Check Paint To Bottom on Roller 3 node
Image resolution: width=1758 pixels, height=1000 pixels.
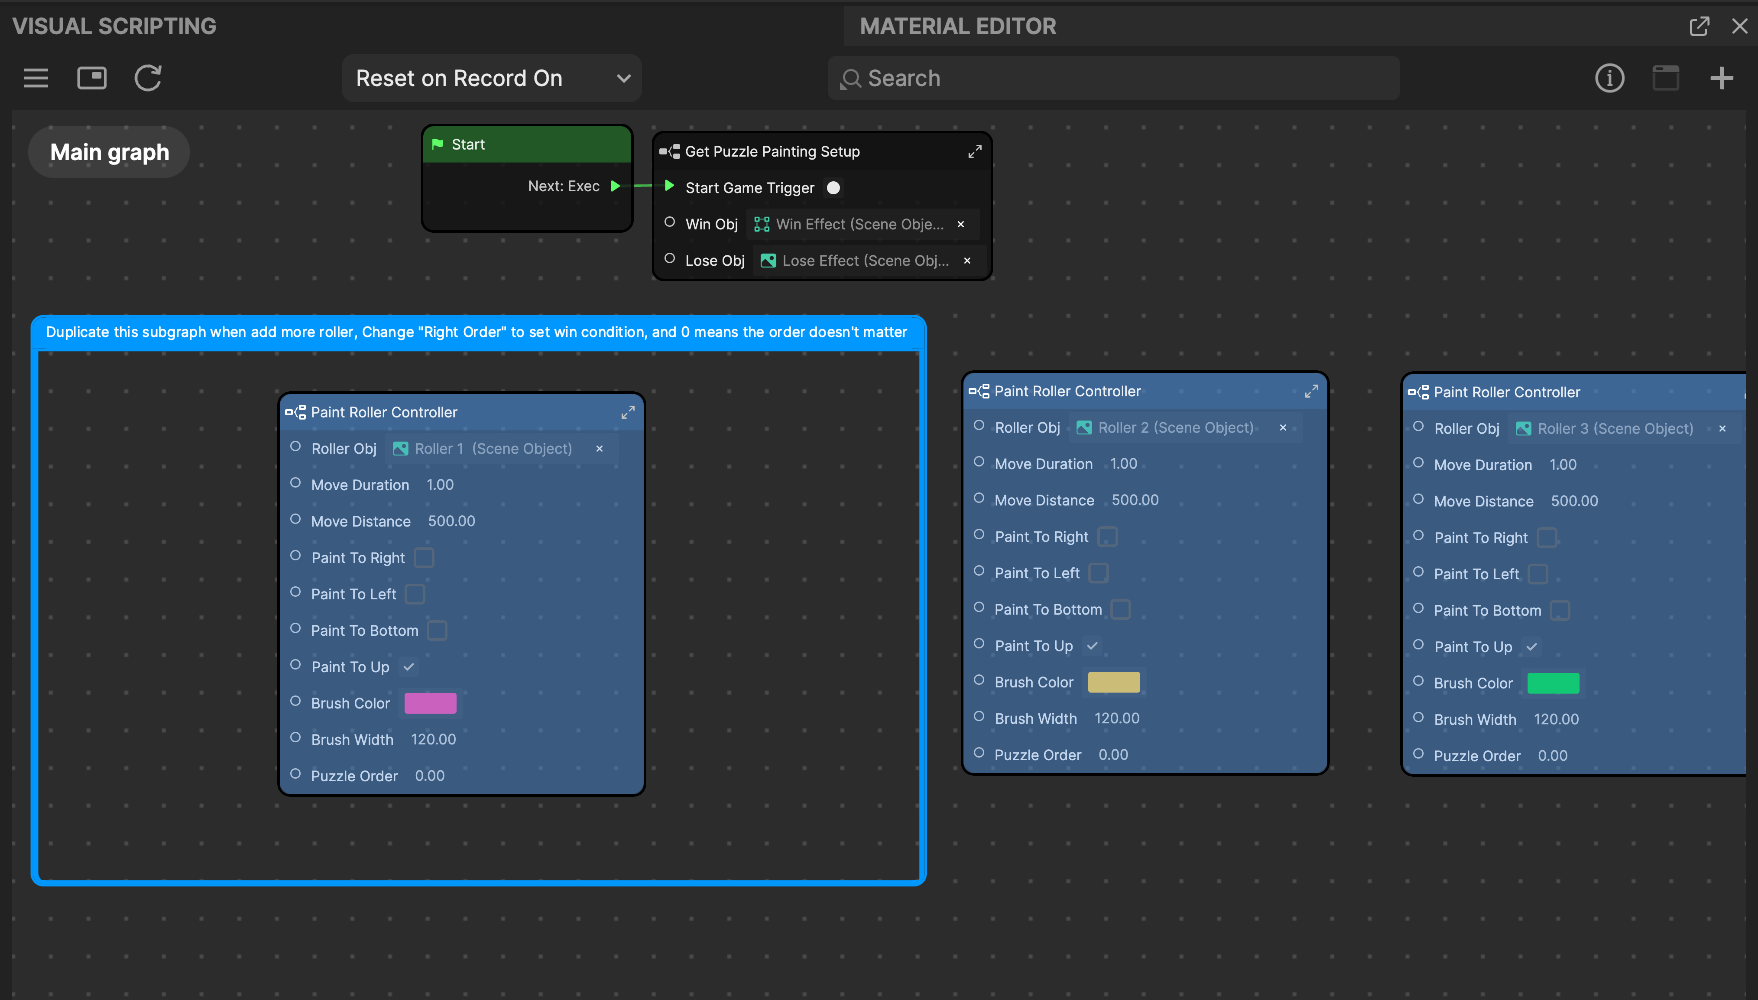click(x=1560, y=611)
